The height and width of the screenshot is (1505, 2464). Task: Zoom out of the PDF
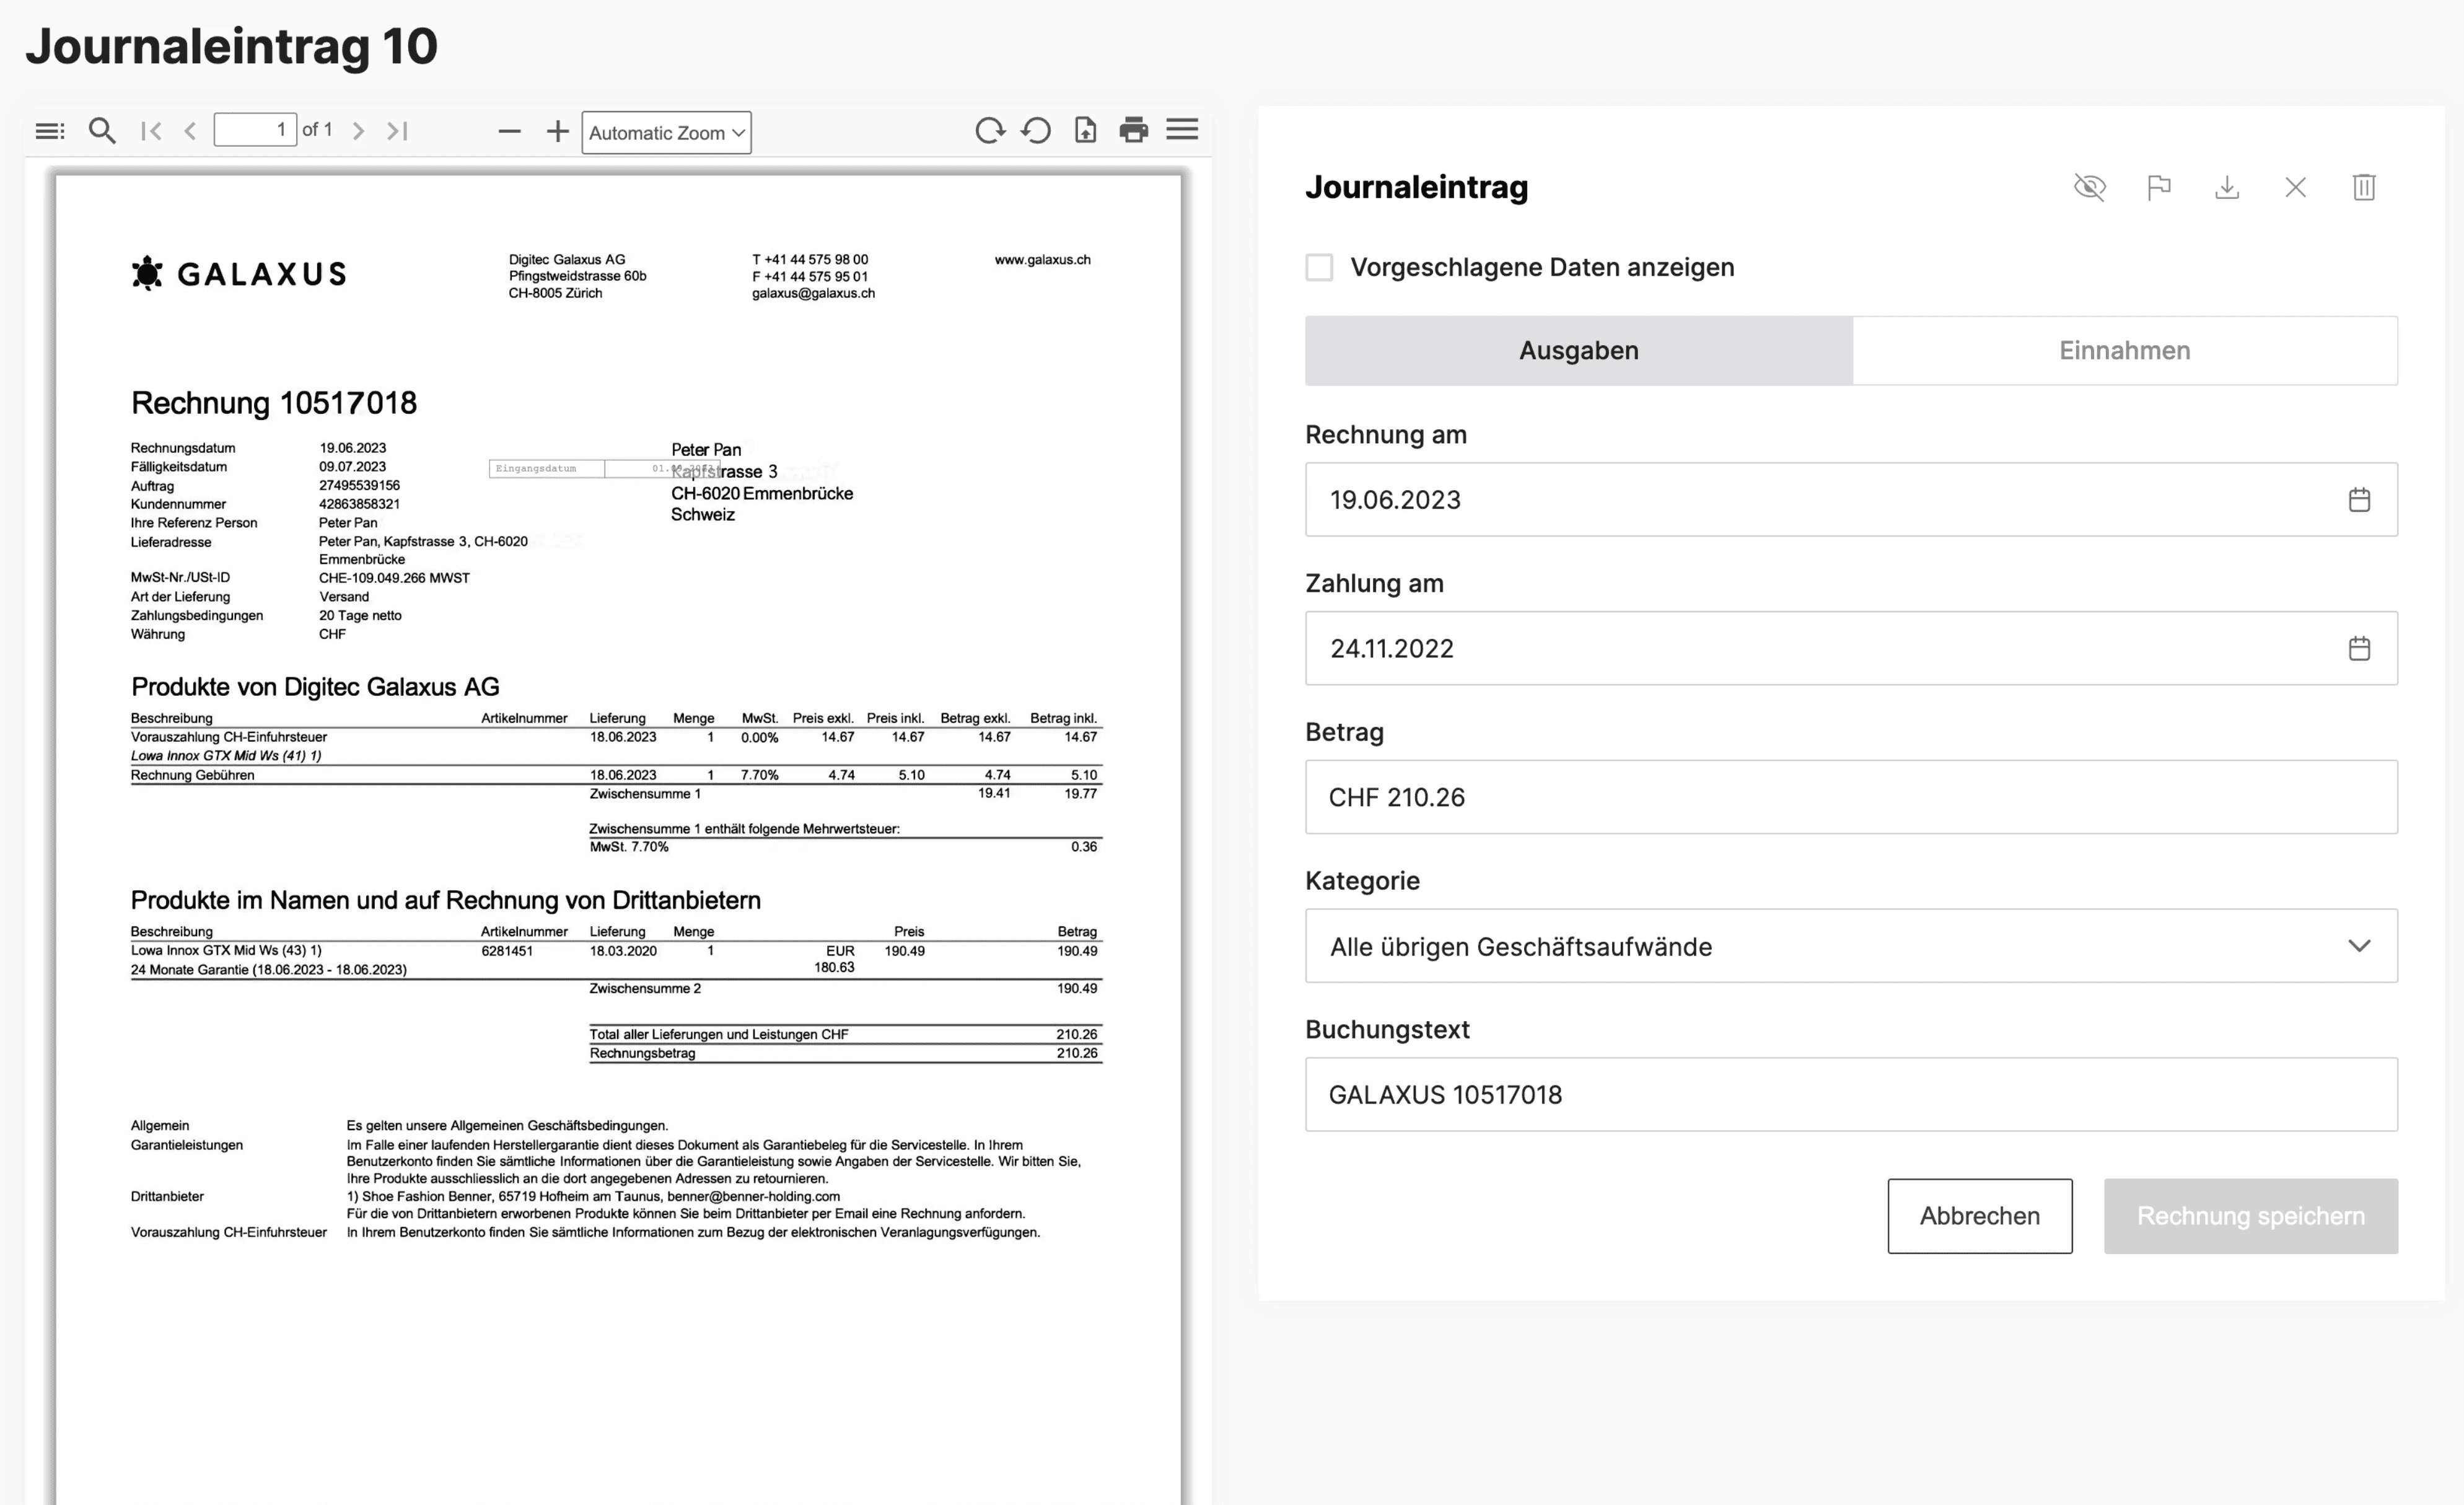click(x=509, y=131)
